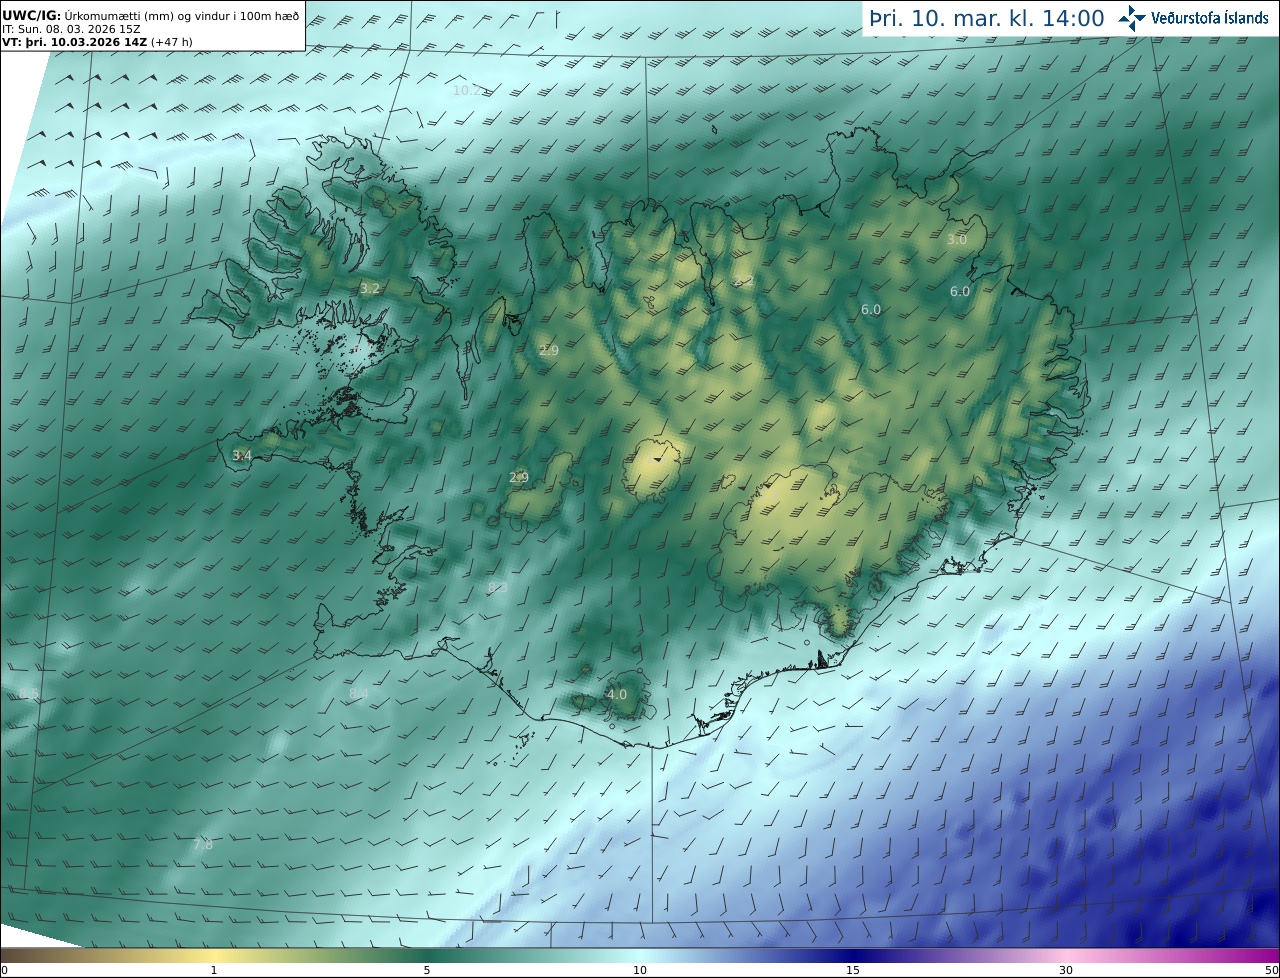
Task: Click the colorbar tick label '5'
Action: pos(427,970)
